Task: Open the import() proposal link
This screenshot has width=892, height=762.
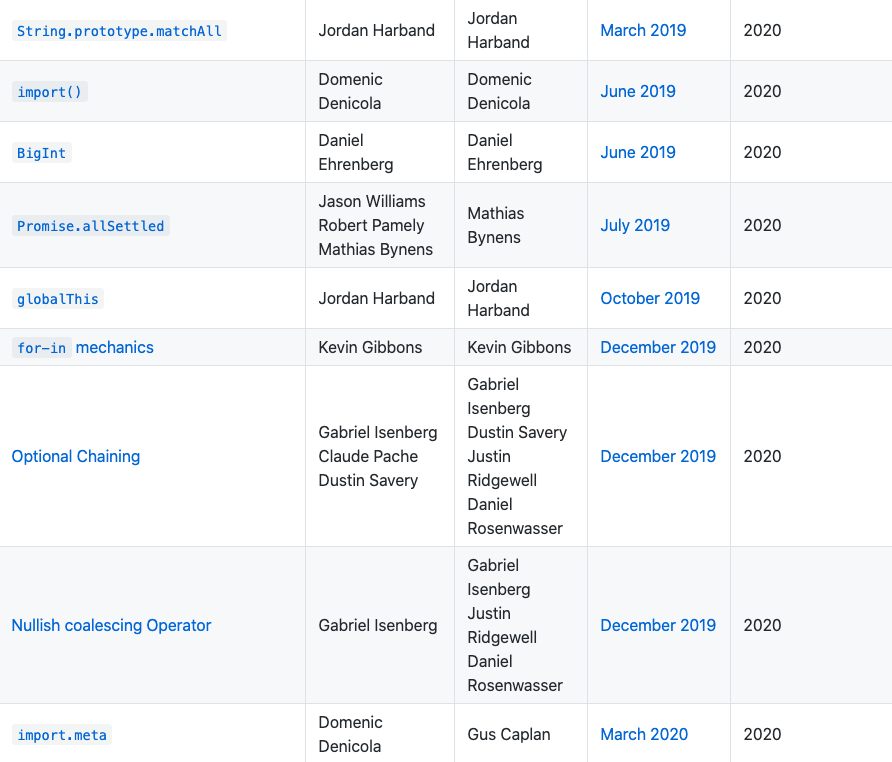Action: (50, 92)
